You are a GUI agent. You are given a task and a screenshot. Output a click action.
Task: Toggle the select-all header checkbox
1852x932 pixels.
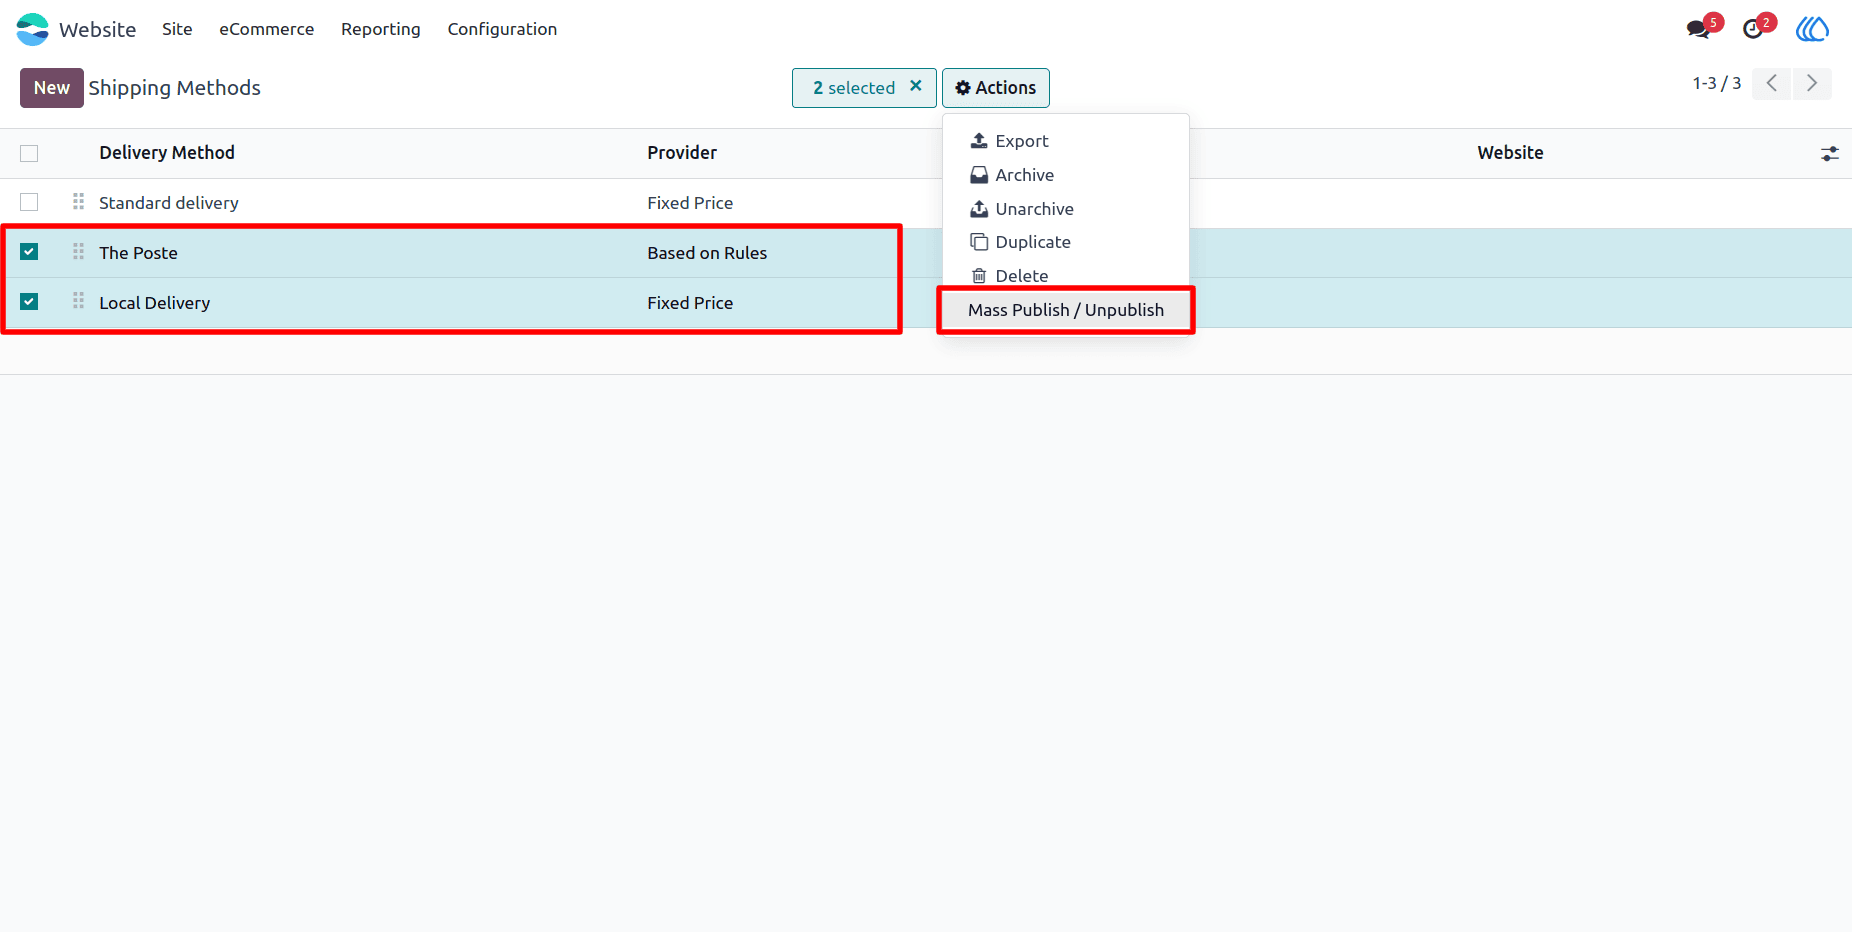point(29,153)
